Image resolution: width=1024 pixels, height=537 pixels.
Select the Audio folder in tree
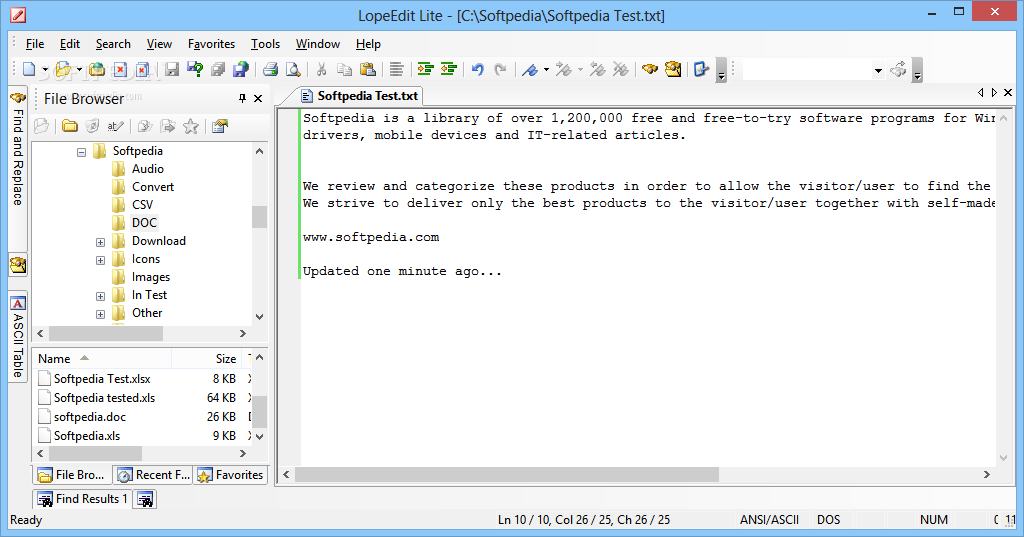point(148,169)
